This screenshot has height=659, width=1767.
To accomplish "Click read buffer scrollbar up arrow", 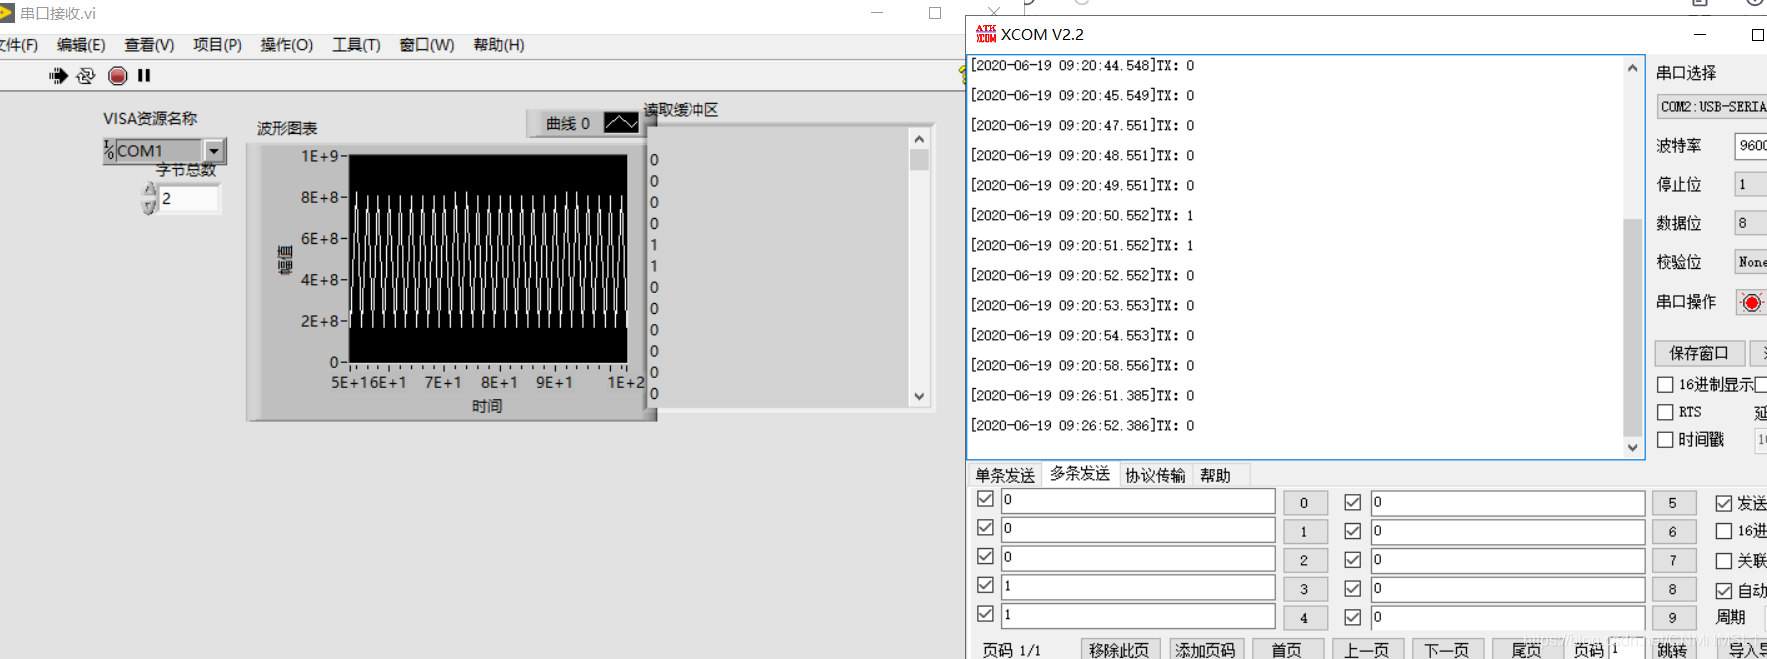I will click(919, 138).
